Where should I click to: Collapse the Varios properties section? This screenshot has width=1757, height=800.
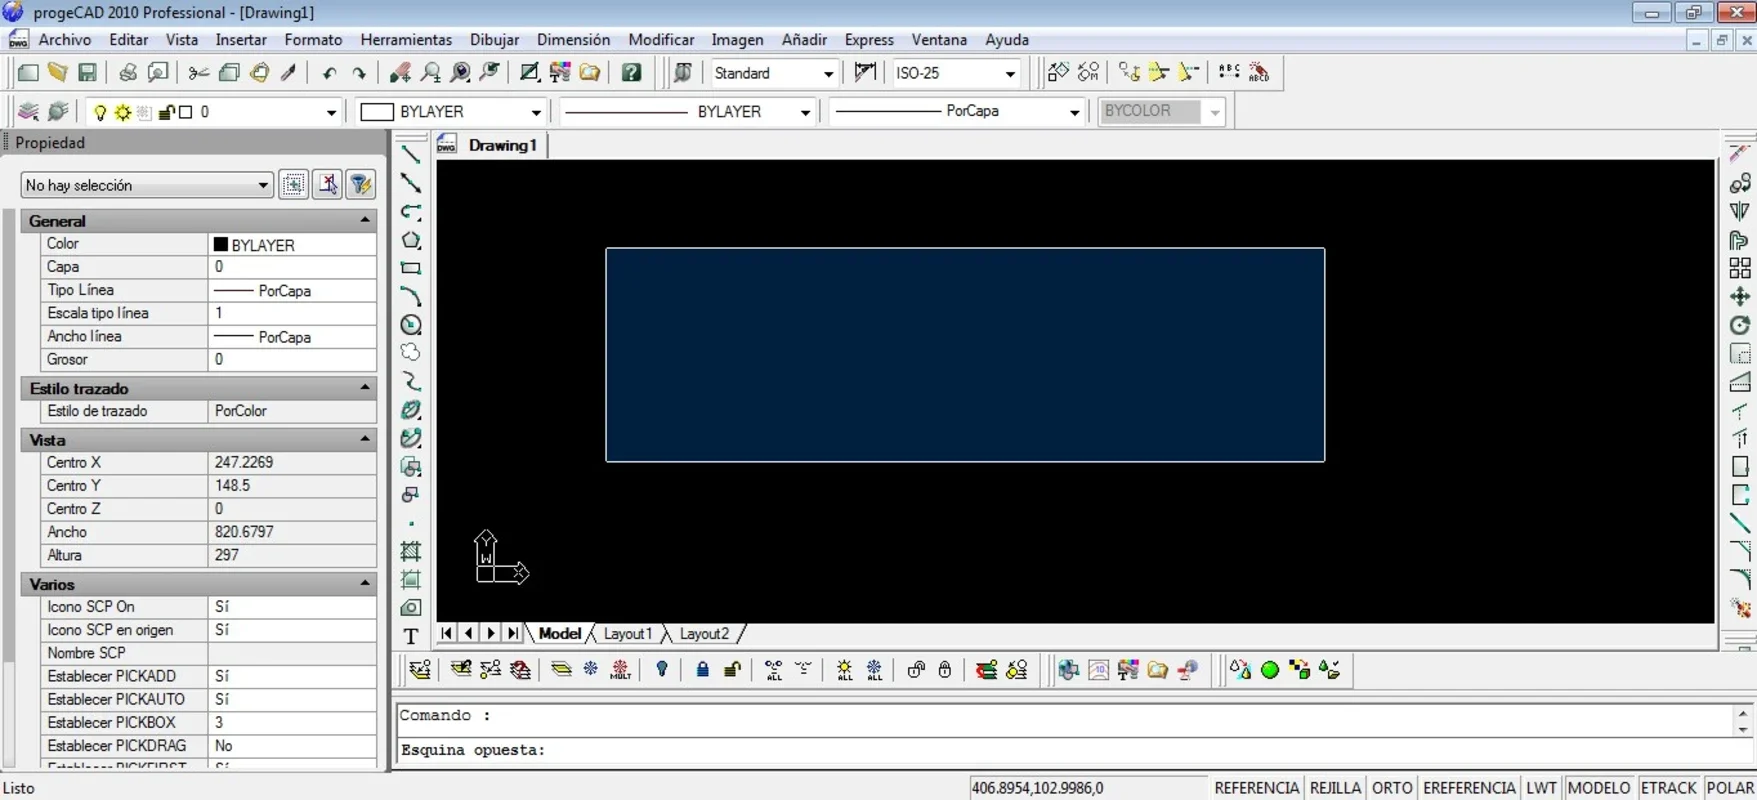365,583
